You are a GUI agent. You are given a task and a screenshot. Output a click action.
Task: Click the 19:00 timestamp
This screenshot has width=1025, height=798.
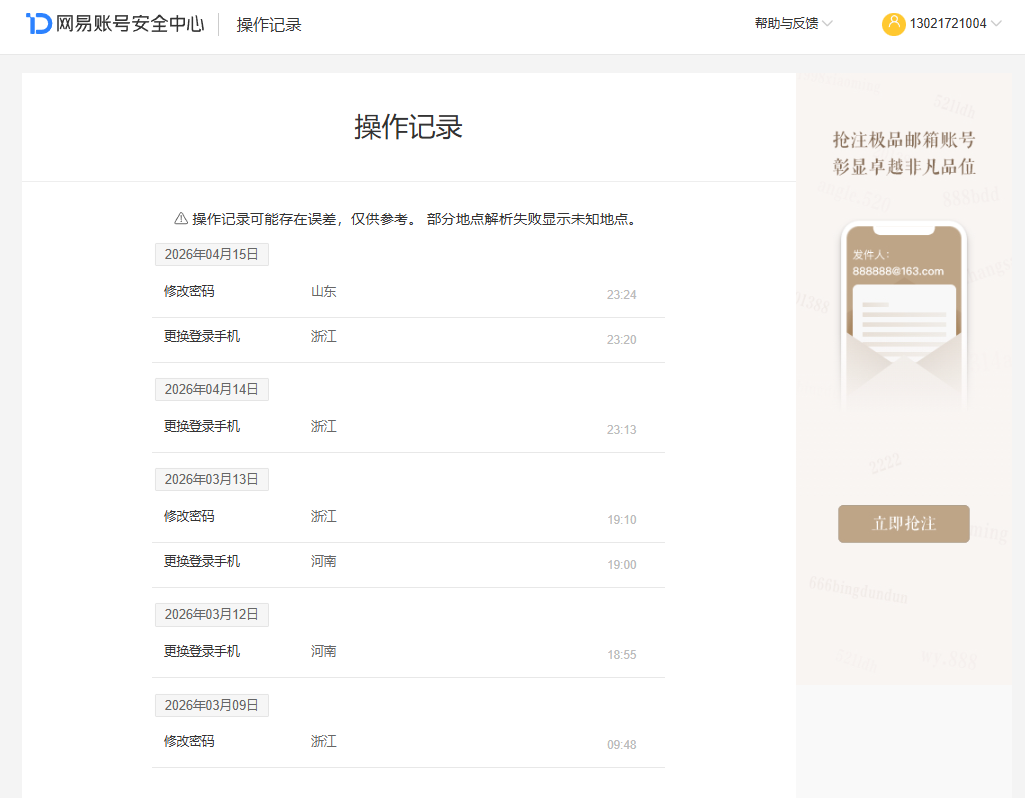pos(622,565)
